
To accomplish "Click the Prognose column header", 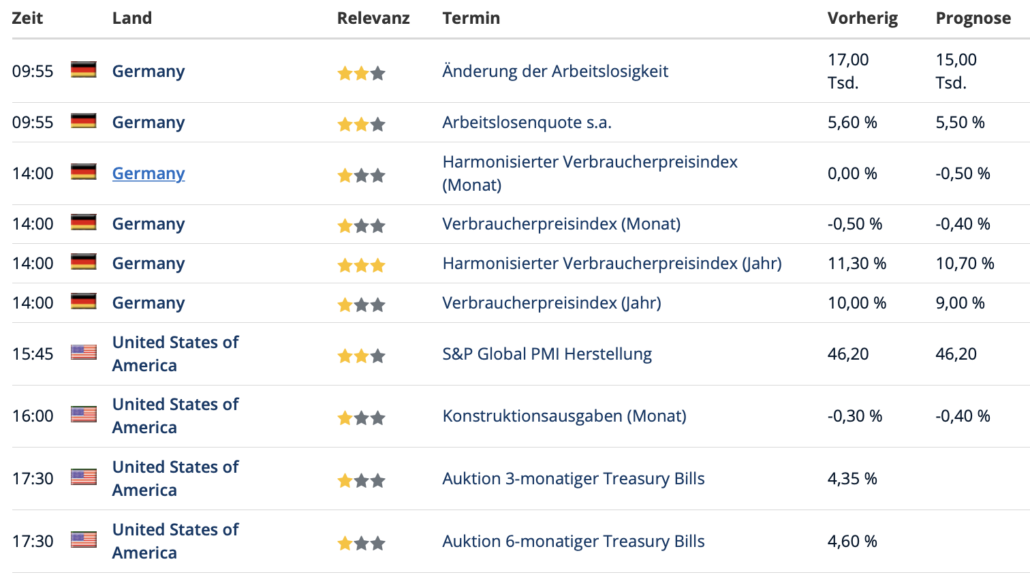I will (x=973, y=18).
